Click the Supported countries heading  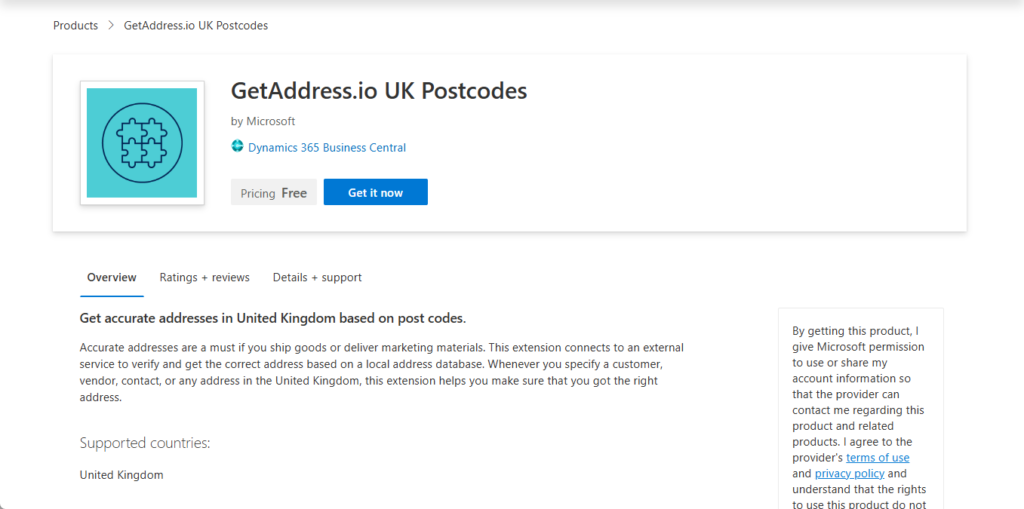pos(145,443)
